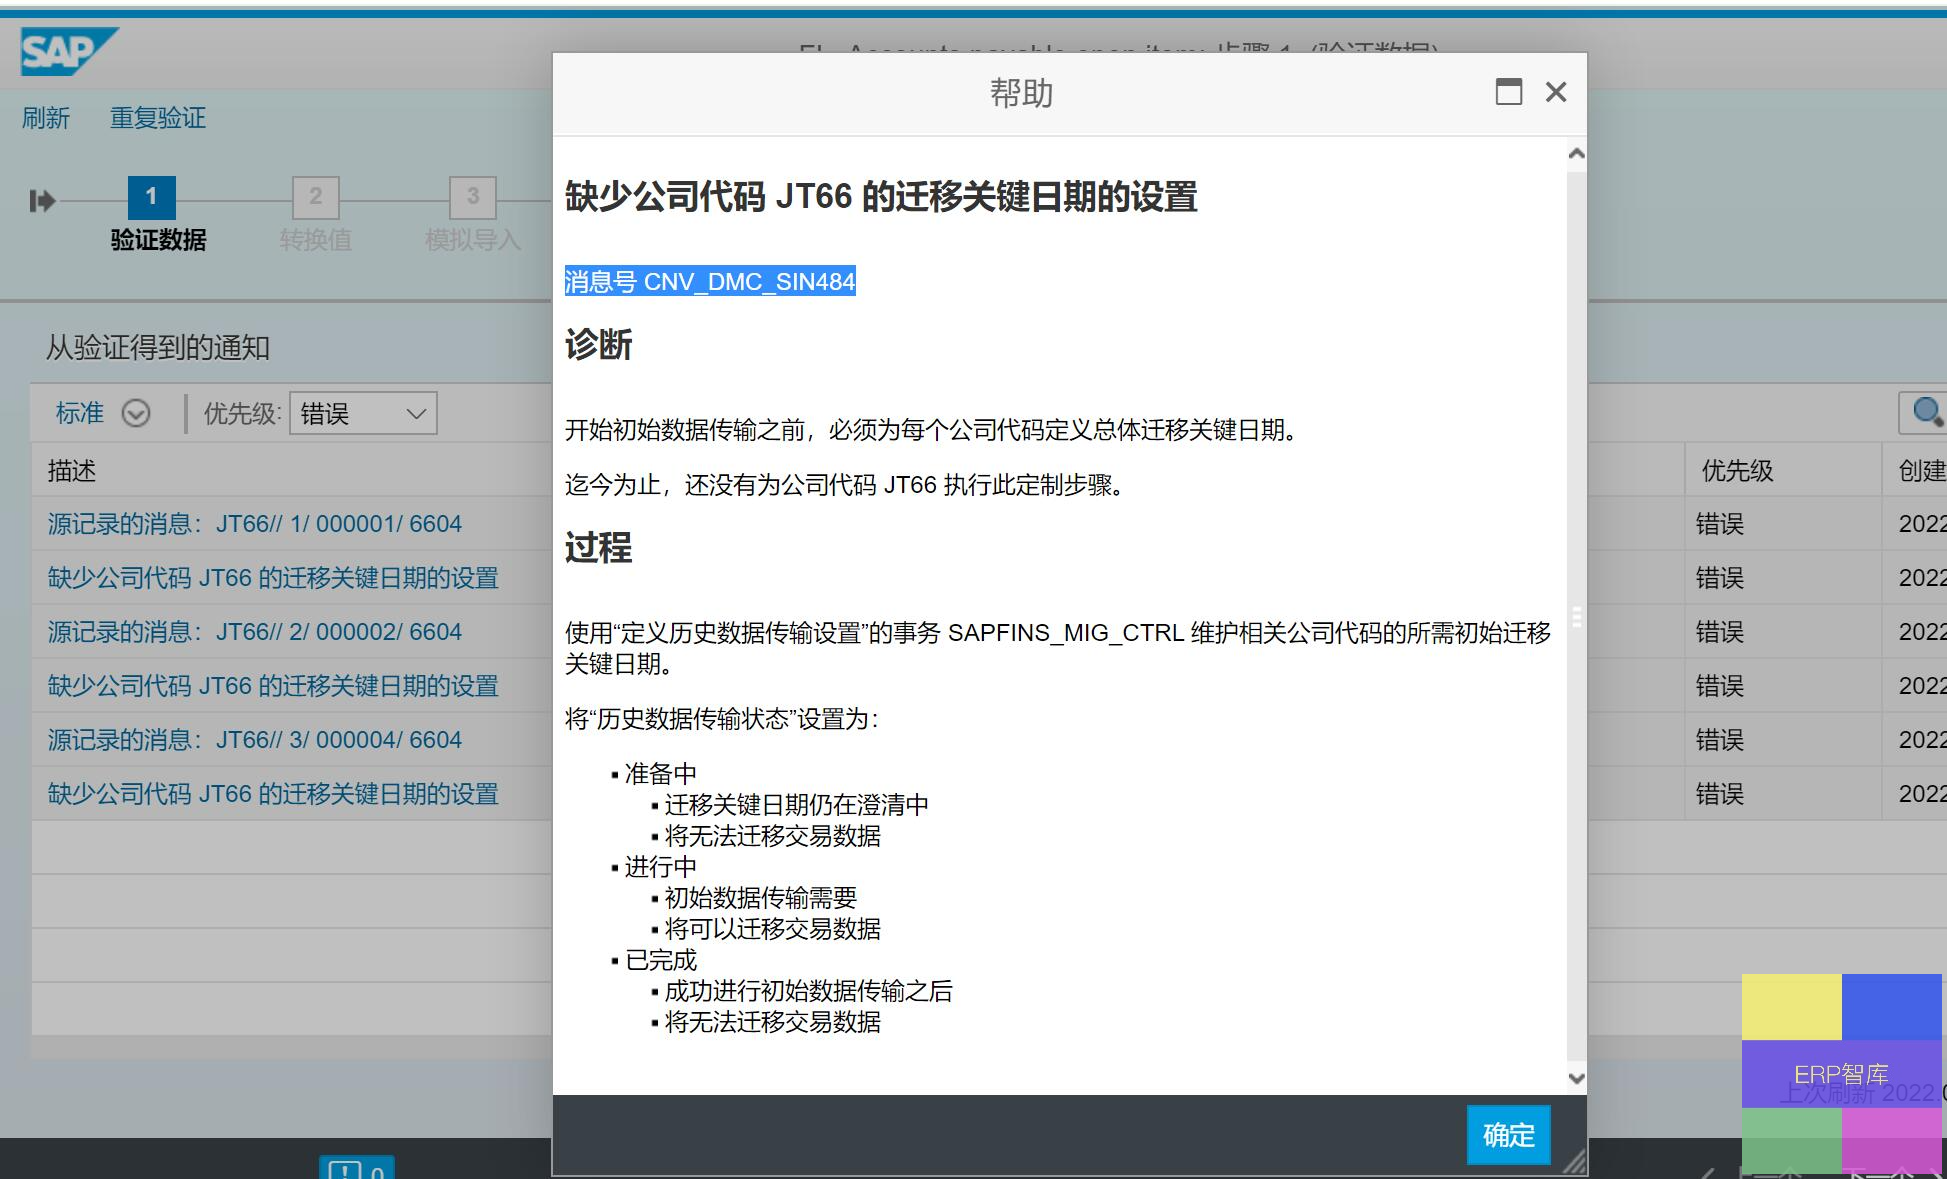Viewport: 1947px width, 1179px height.
Task: Click the dialog resize grip corner
Action: (x=1575, y=1161)
